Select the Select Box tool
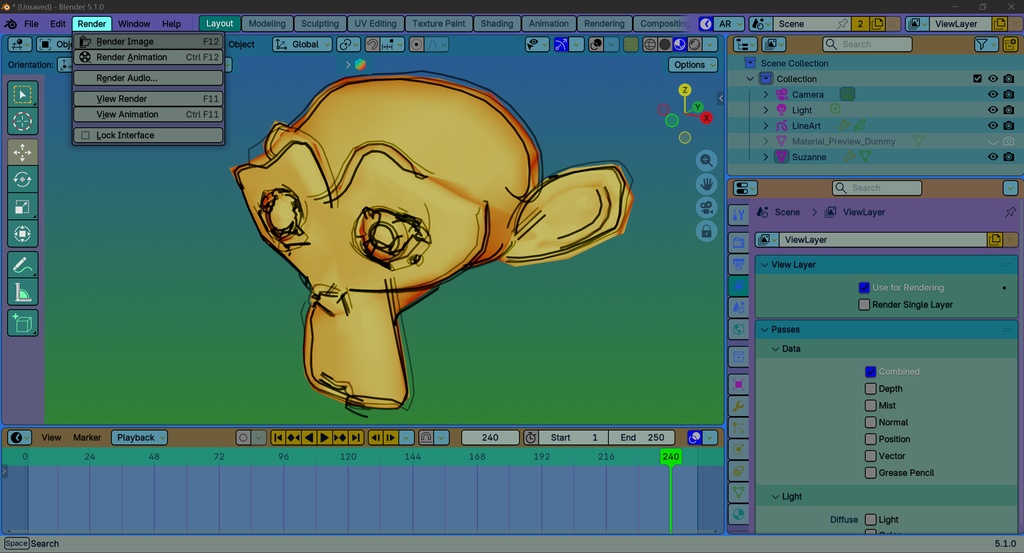 pyautogui.click(x=22, y=95)
